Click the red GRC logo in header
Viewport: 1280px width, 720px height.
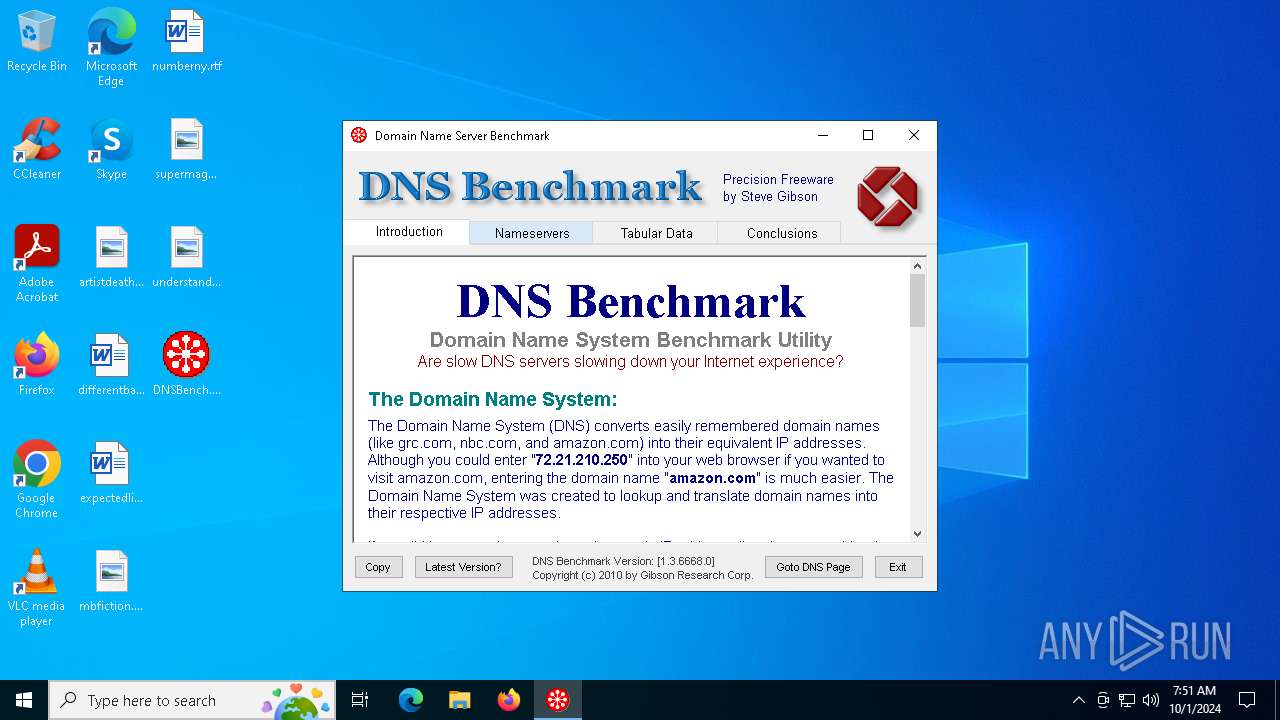pos(887,196)
